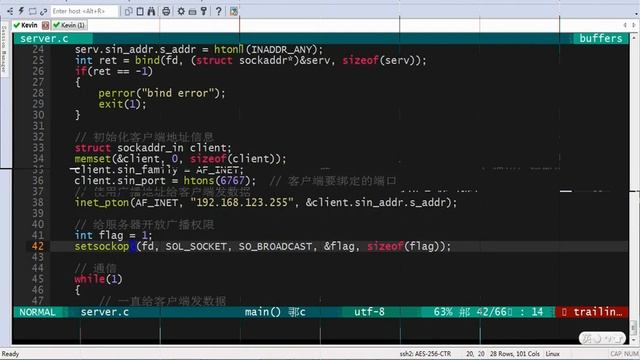The width and height of the screenshot is (640, 360).
Task: Switch to the Kevin (1) session tab
Action: [69, 25]
